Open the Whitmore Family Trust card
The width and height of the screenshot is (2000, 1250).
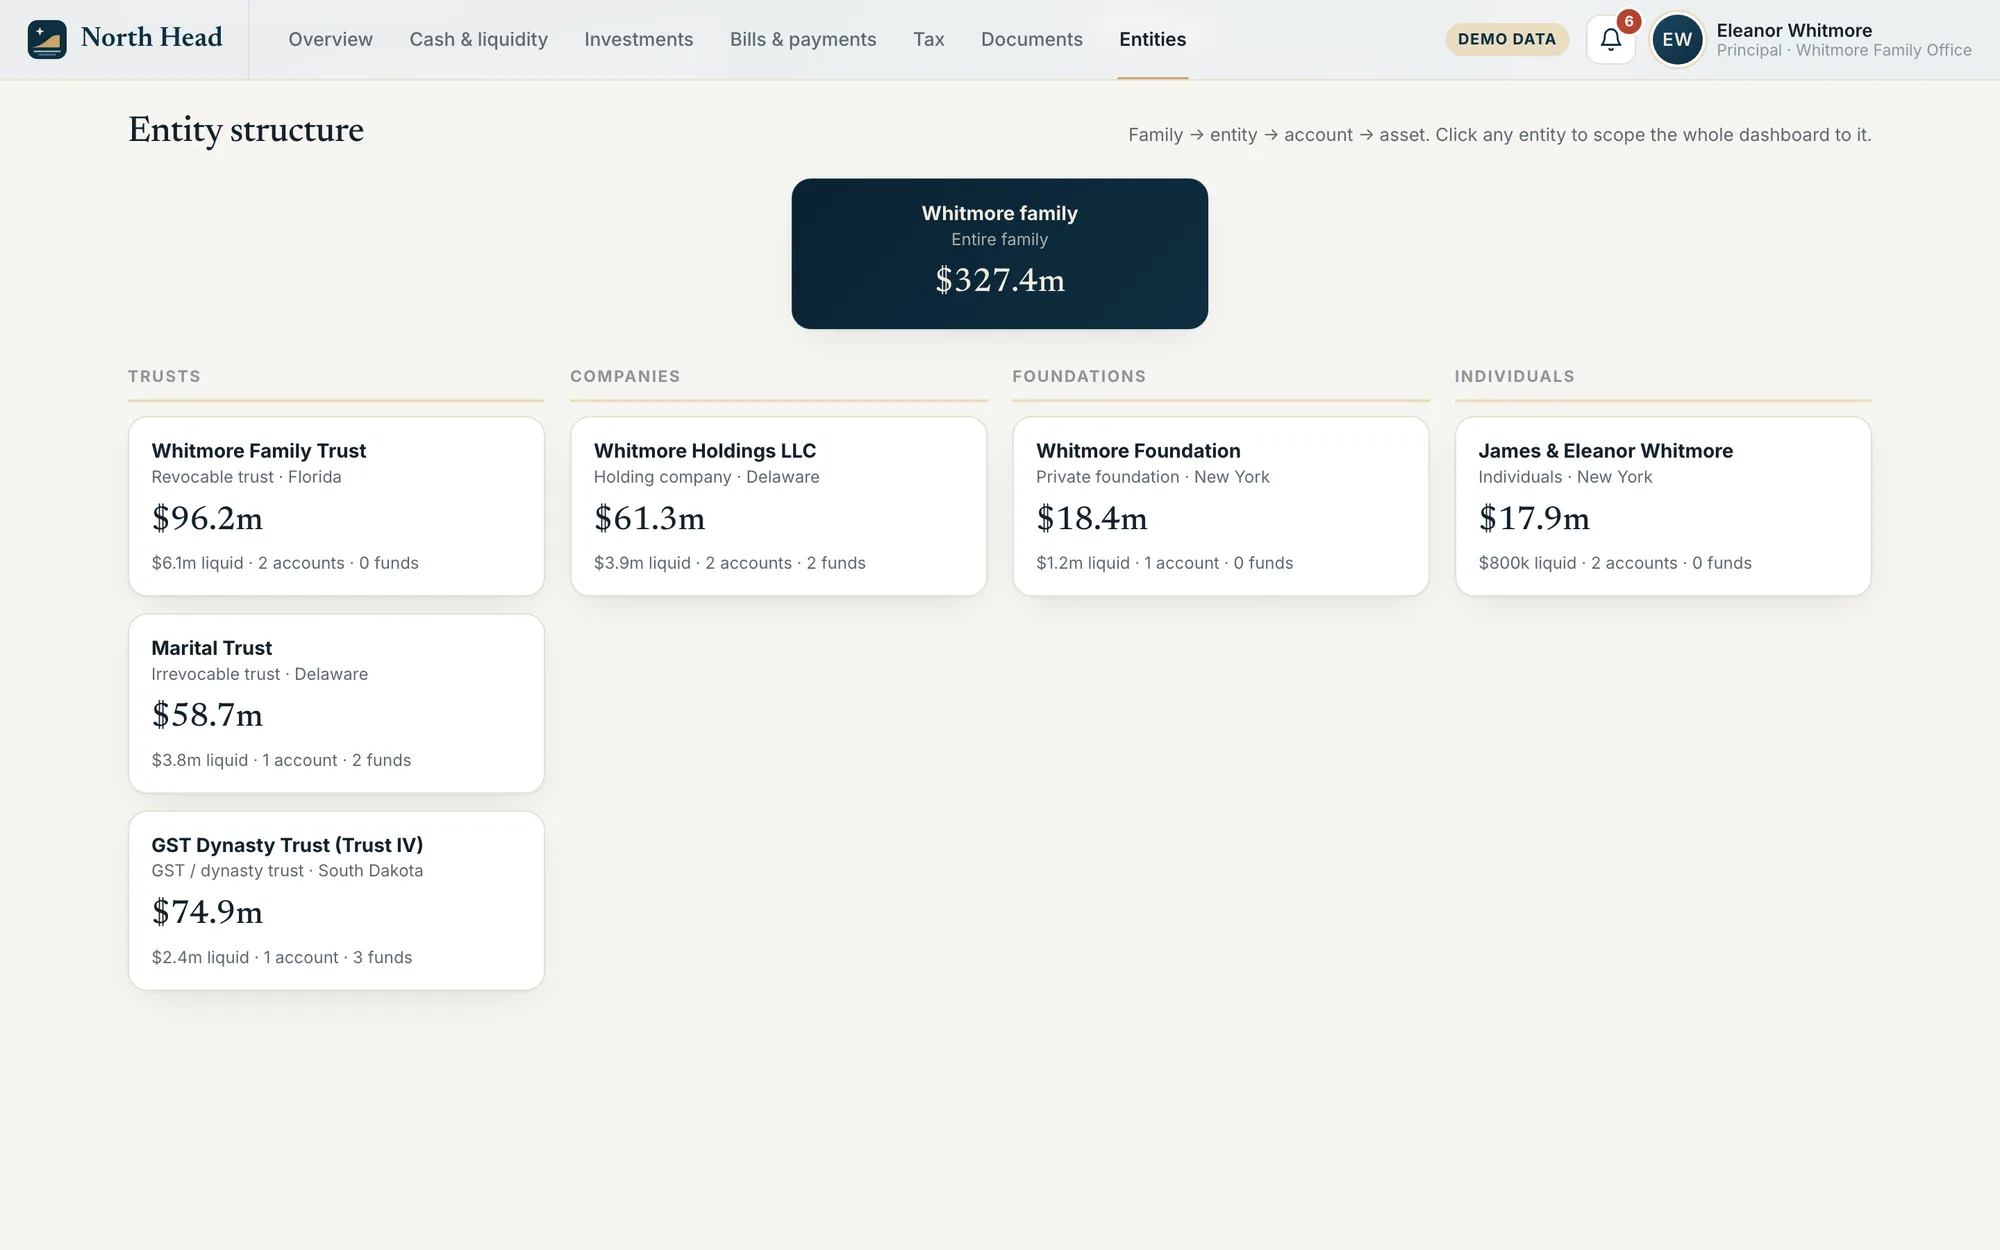[336, 506]
